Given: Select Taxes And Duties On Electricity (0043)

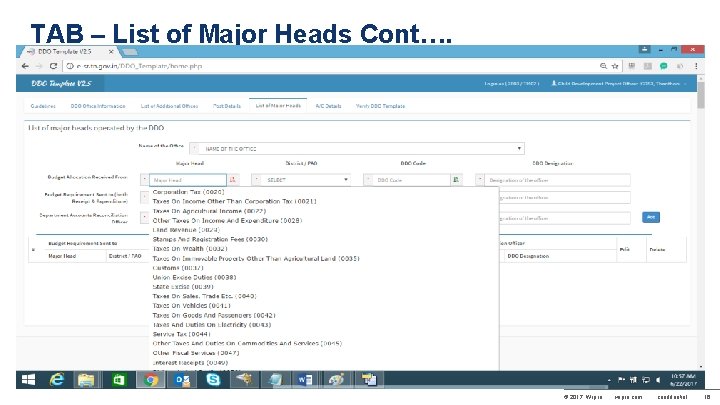Looking at the screenshot, I should point(212,325).
